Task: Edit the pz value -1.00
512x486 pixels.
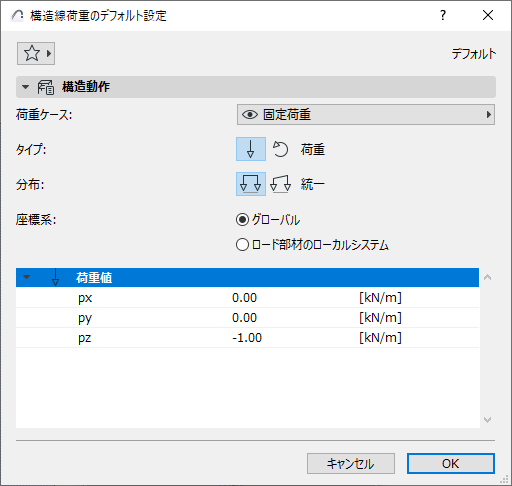Action: [x=247, y=338]
